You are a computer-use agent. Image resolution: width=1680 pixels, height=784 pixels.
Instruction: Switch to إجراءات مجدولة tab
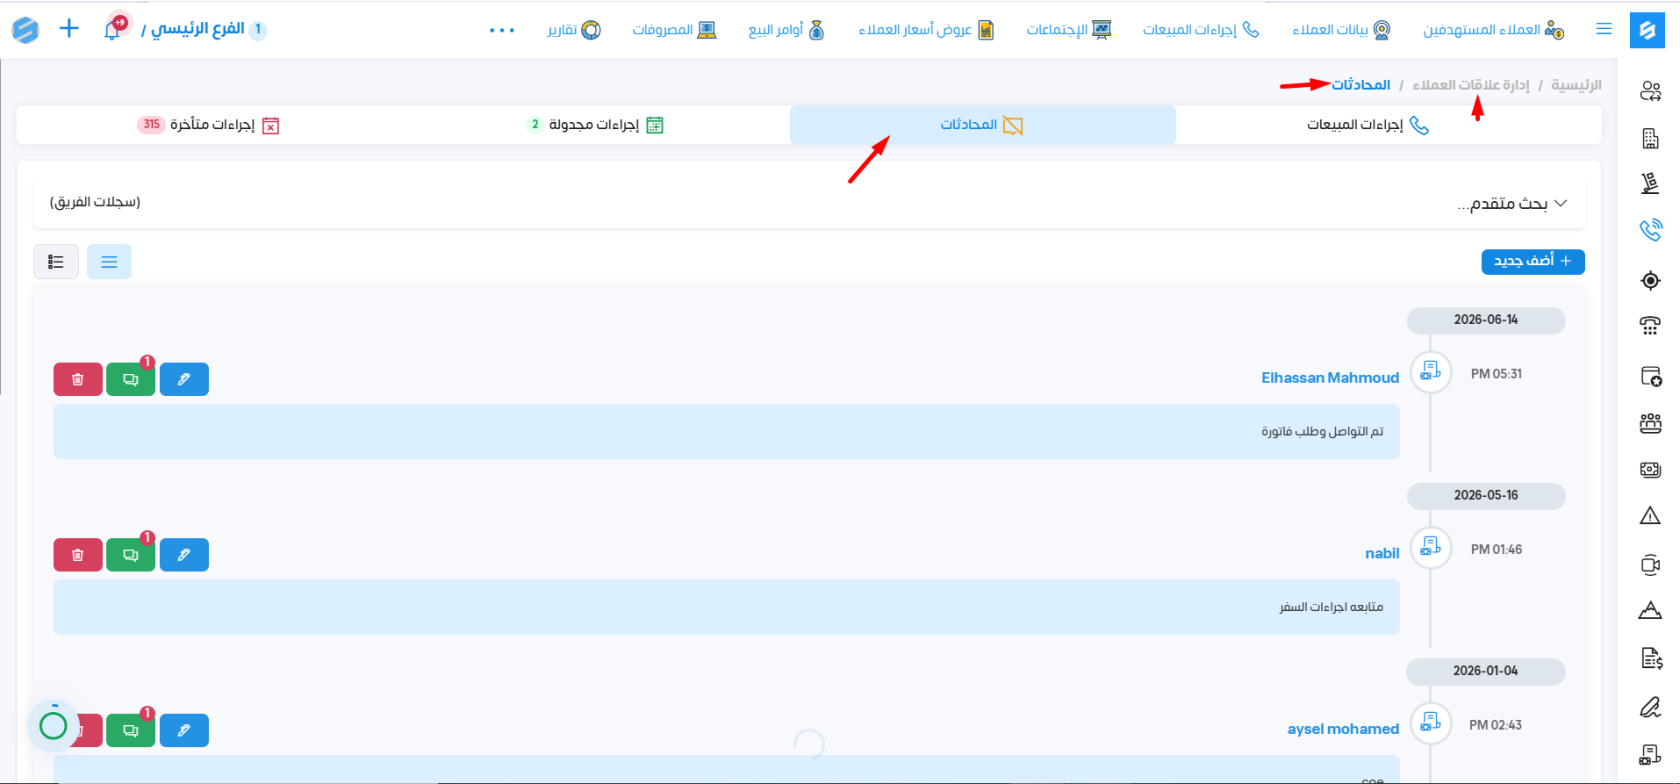(x=595, y=125)
